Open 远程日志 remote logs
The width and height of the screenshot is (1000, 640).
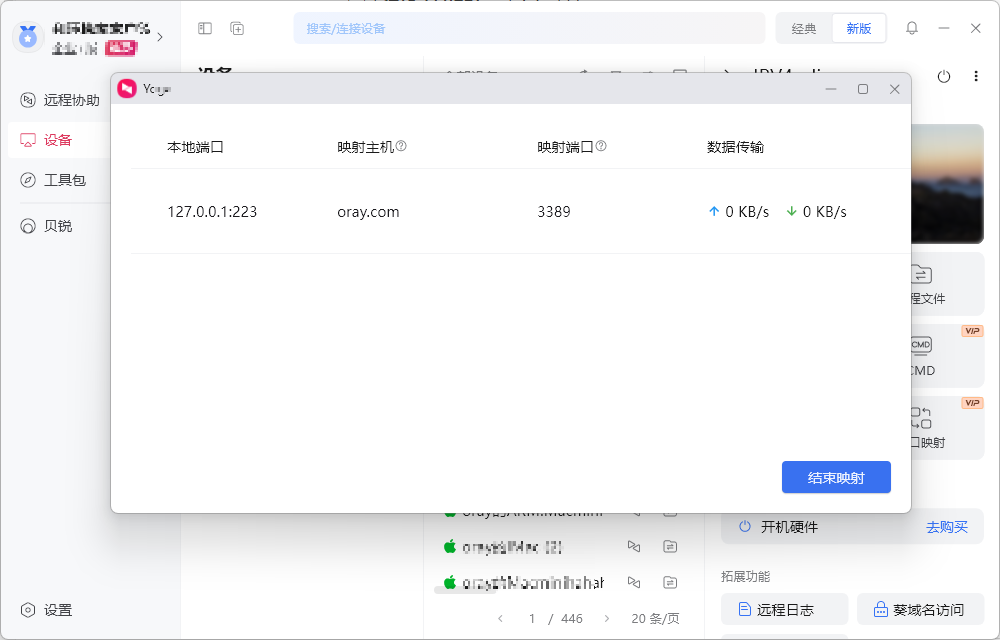[x=784, y=609]
